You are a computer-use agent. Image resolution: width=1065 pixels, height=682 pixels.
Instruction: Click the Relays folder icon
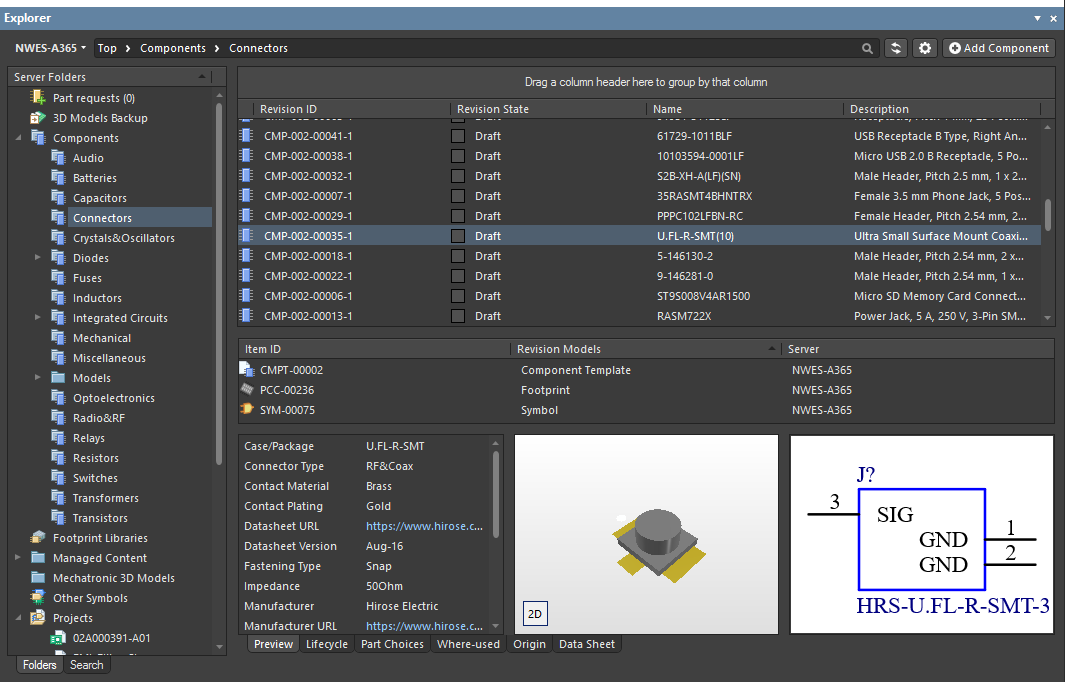pyautogui.click(x=58, y=437)
